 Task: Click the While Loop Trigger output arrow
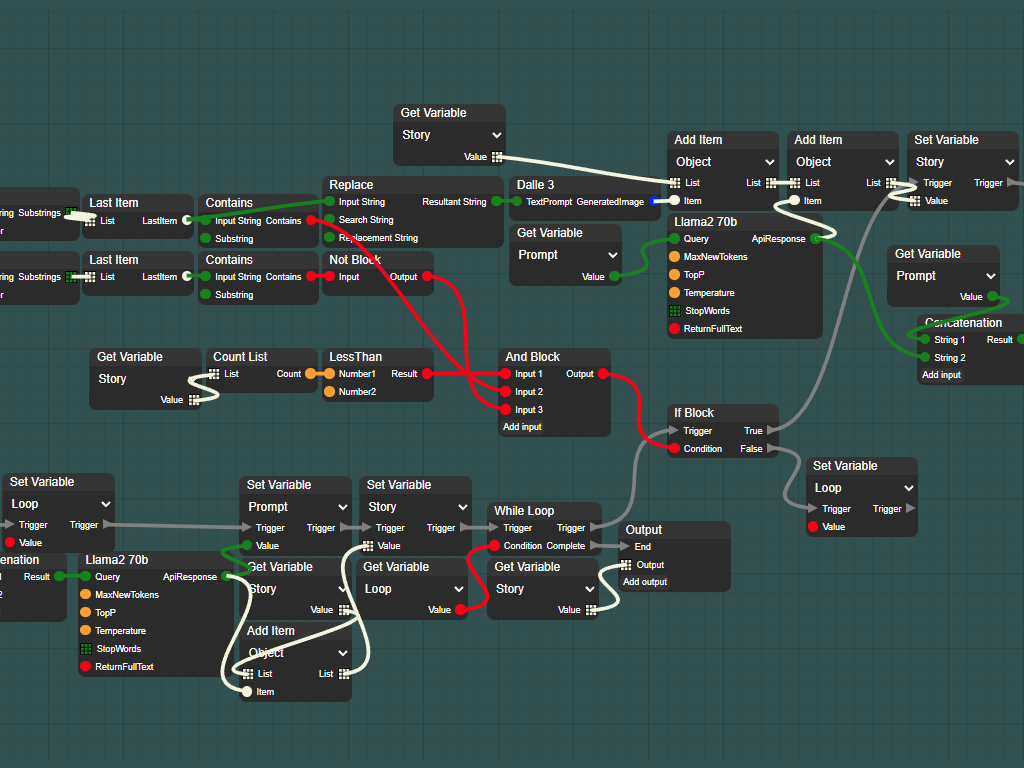point(594,528)
